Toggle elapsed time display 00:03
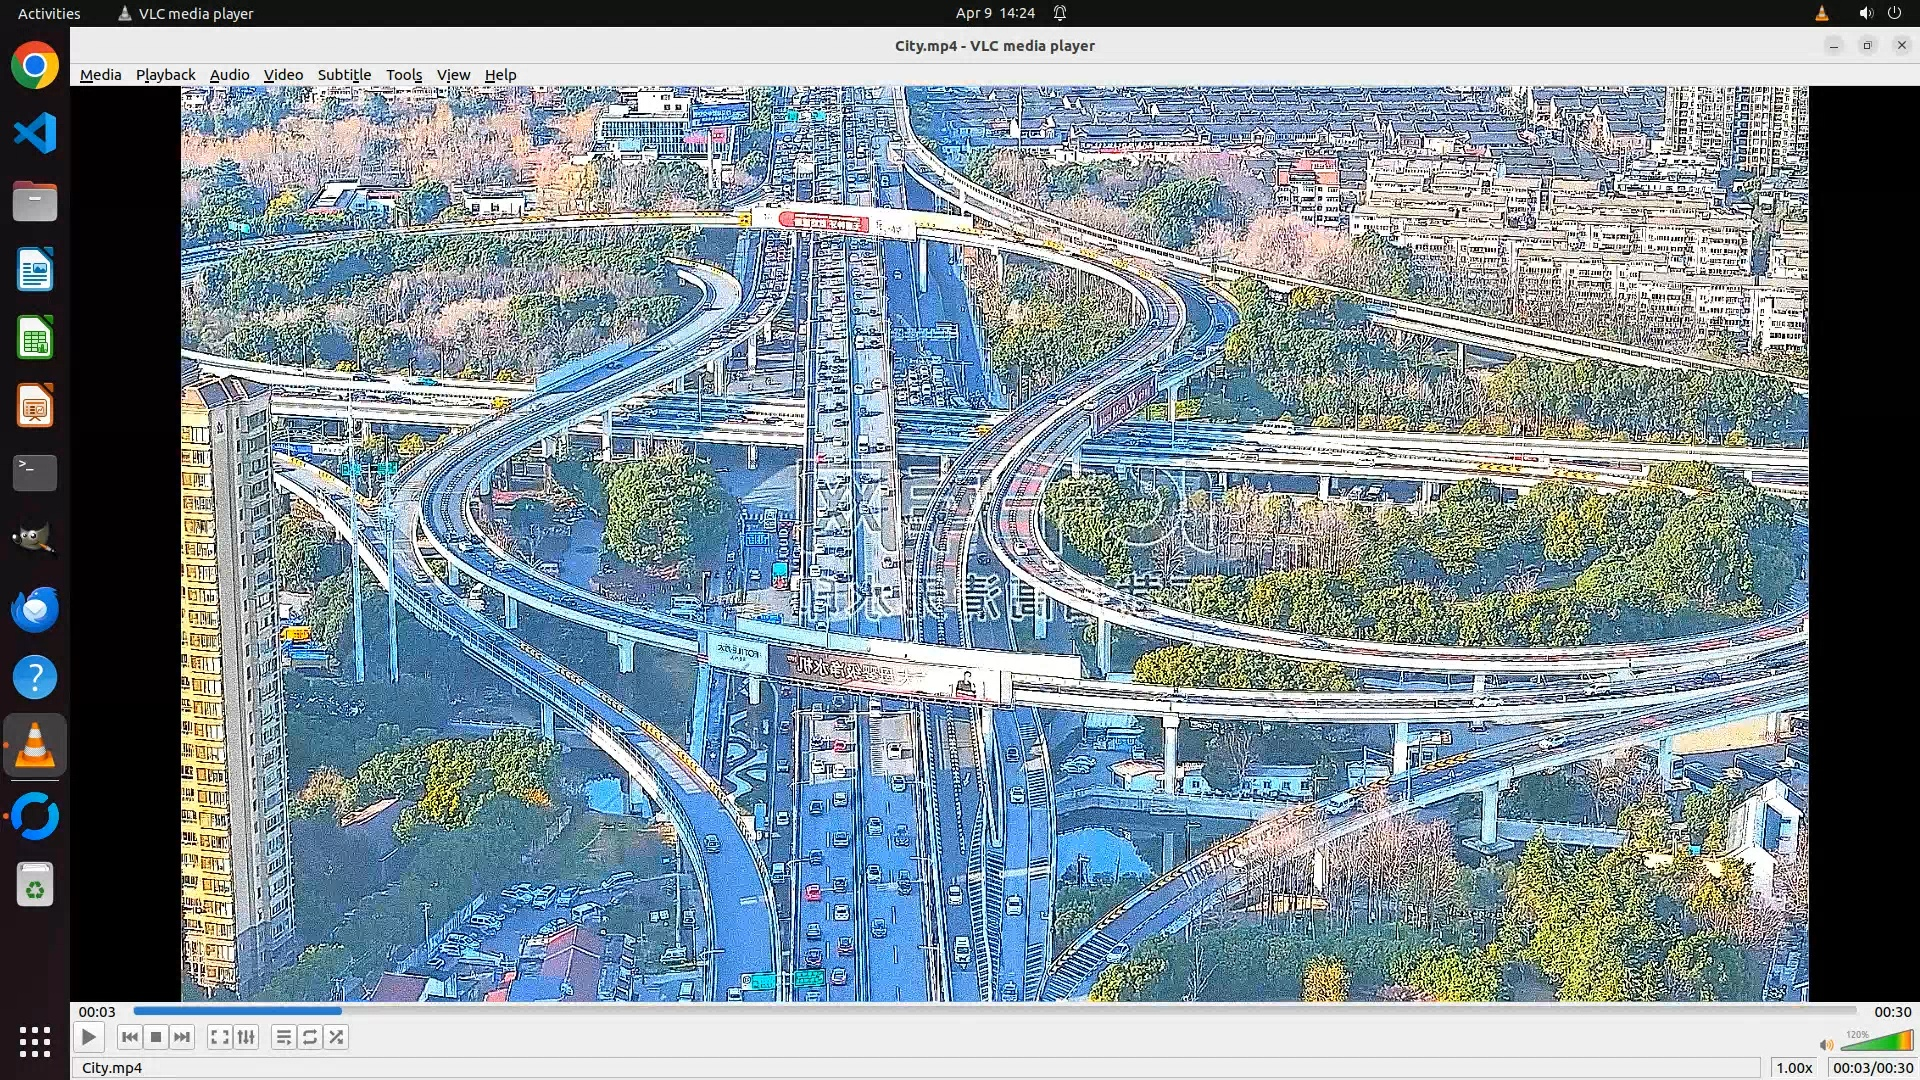1920x1080 pixels. coord(97,1012)
